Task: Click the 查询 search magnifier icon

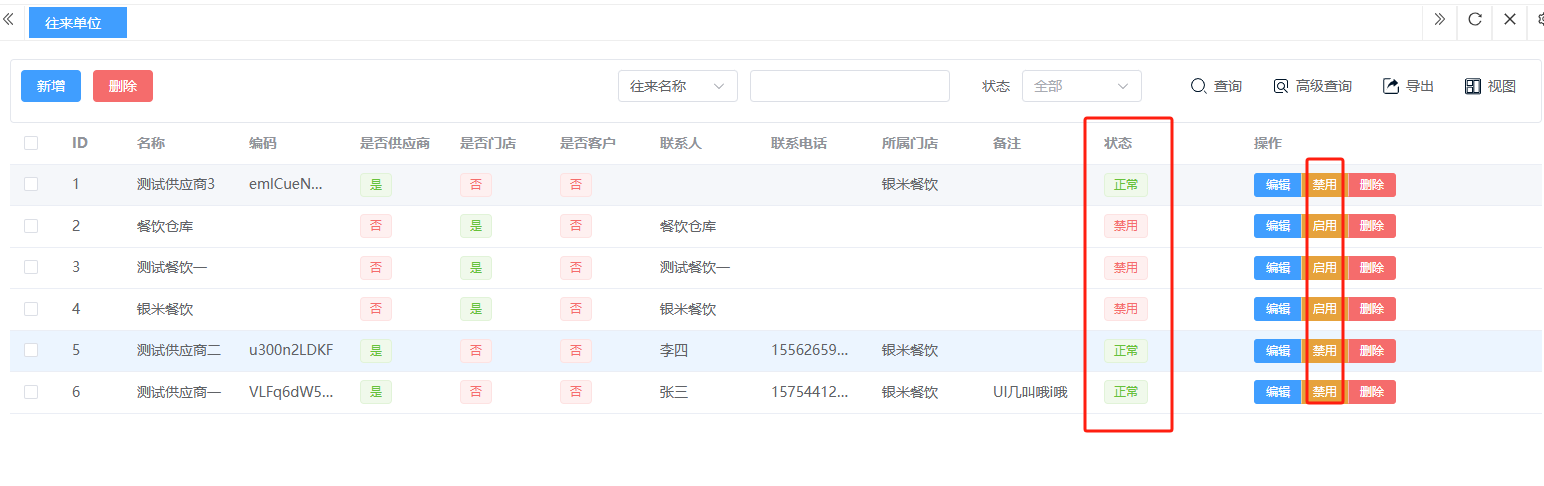Action: 1198,86
